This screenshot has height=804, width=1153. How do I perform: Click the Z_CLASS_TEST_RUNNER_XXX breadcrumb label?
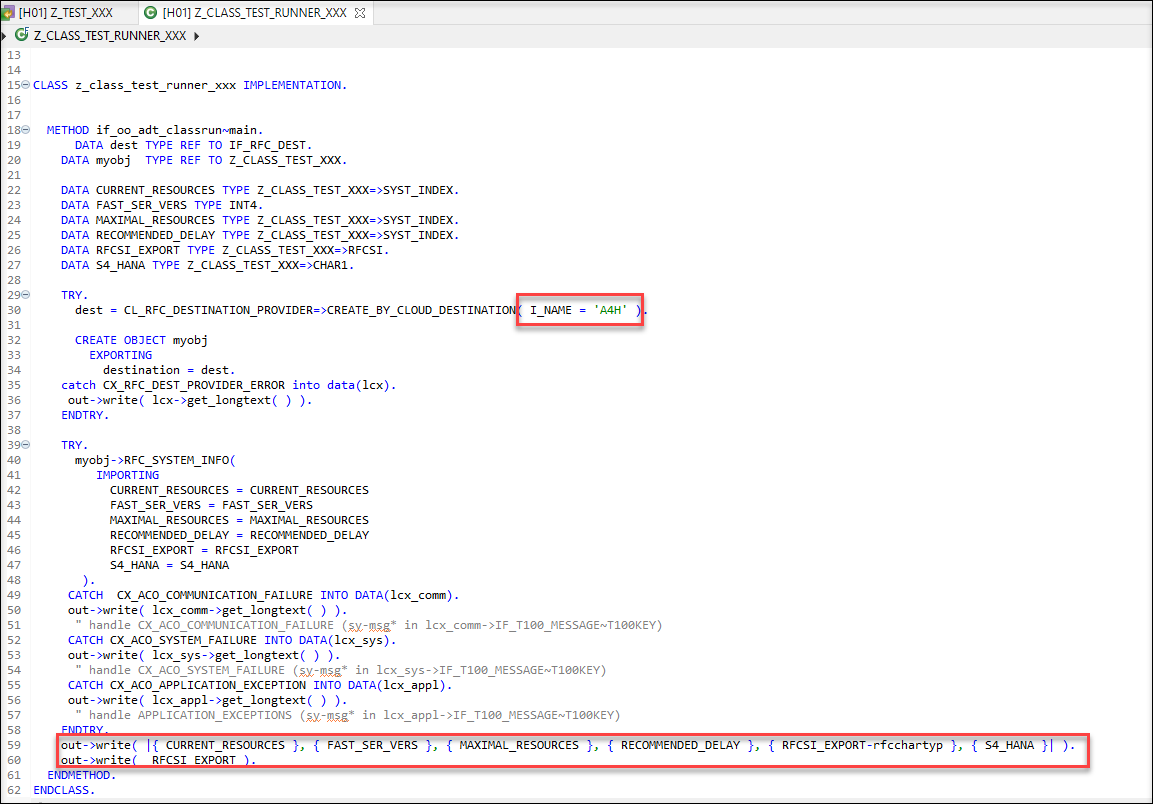[110, 35]
